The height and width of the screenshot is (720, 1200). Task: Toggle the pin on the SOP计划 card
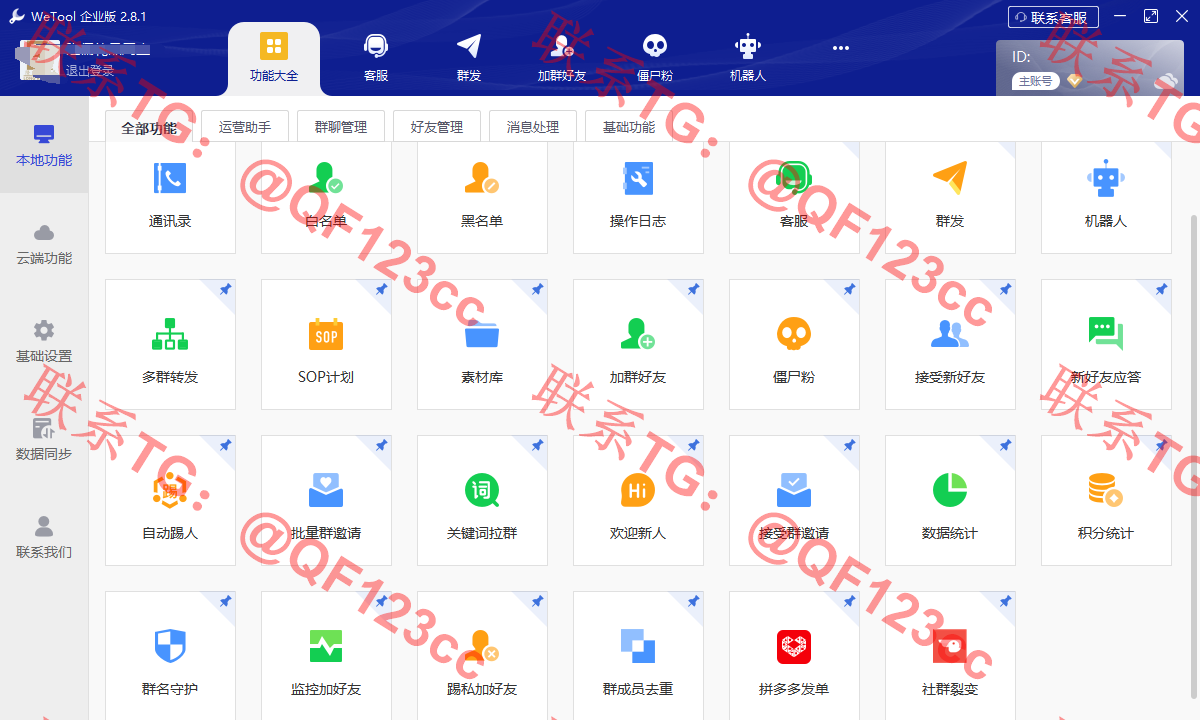pyautogui.click(x=381, y=289)
